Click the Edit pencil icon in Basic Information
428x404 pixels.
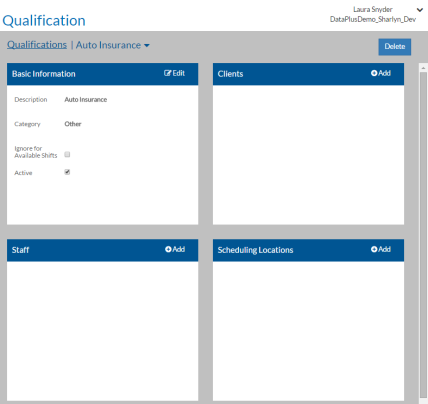167,73
